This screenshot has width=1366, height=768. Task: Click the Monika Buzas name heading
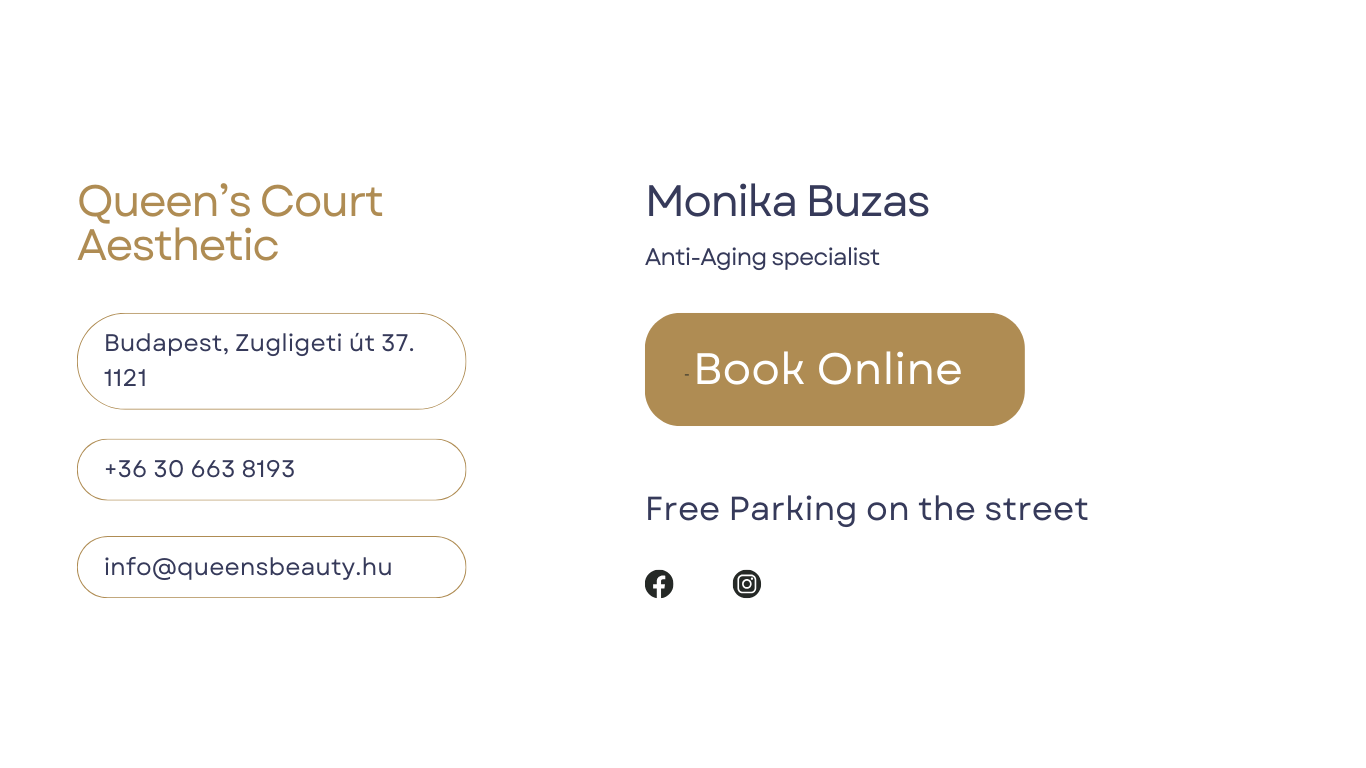click(788, 201)
